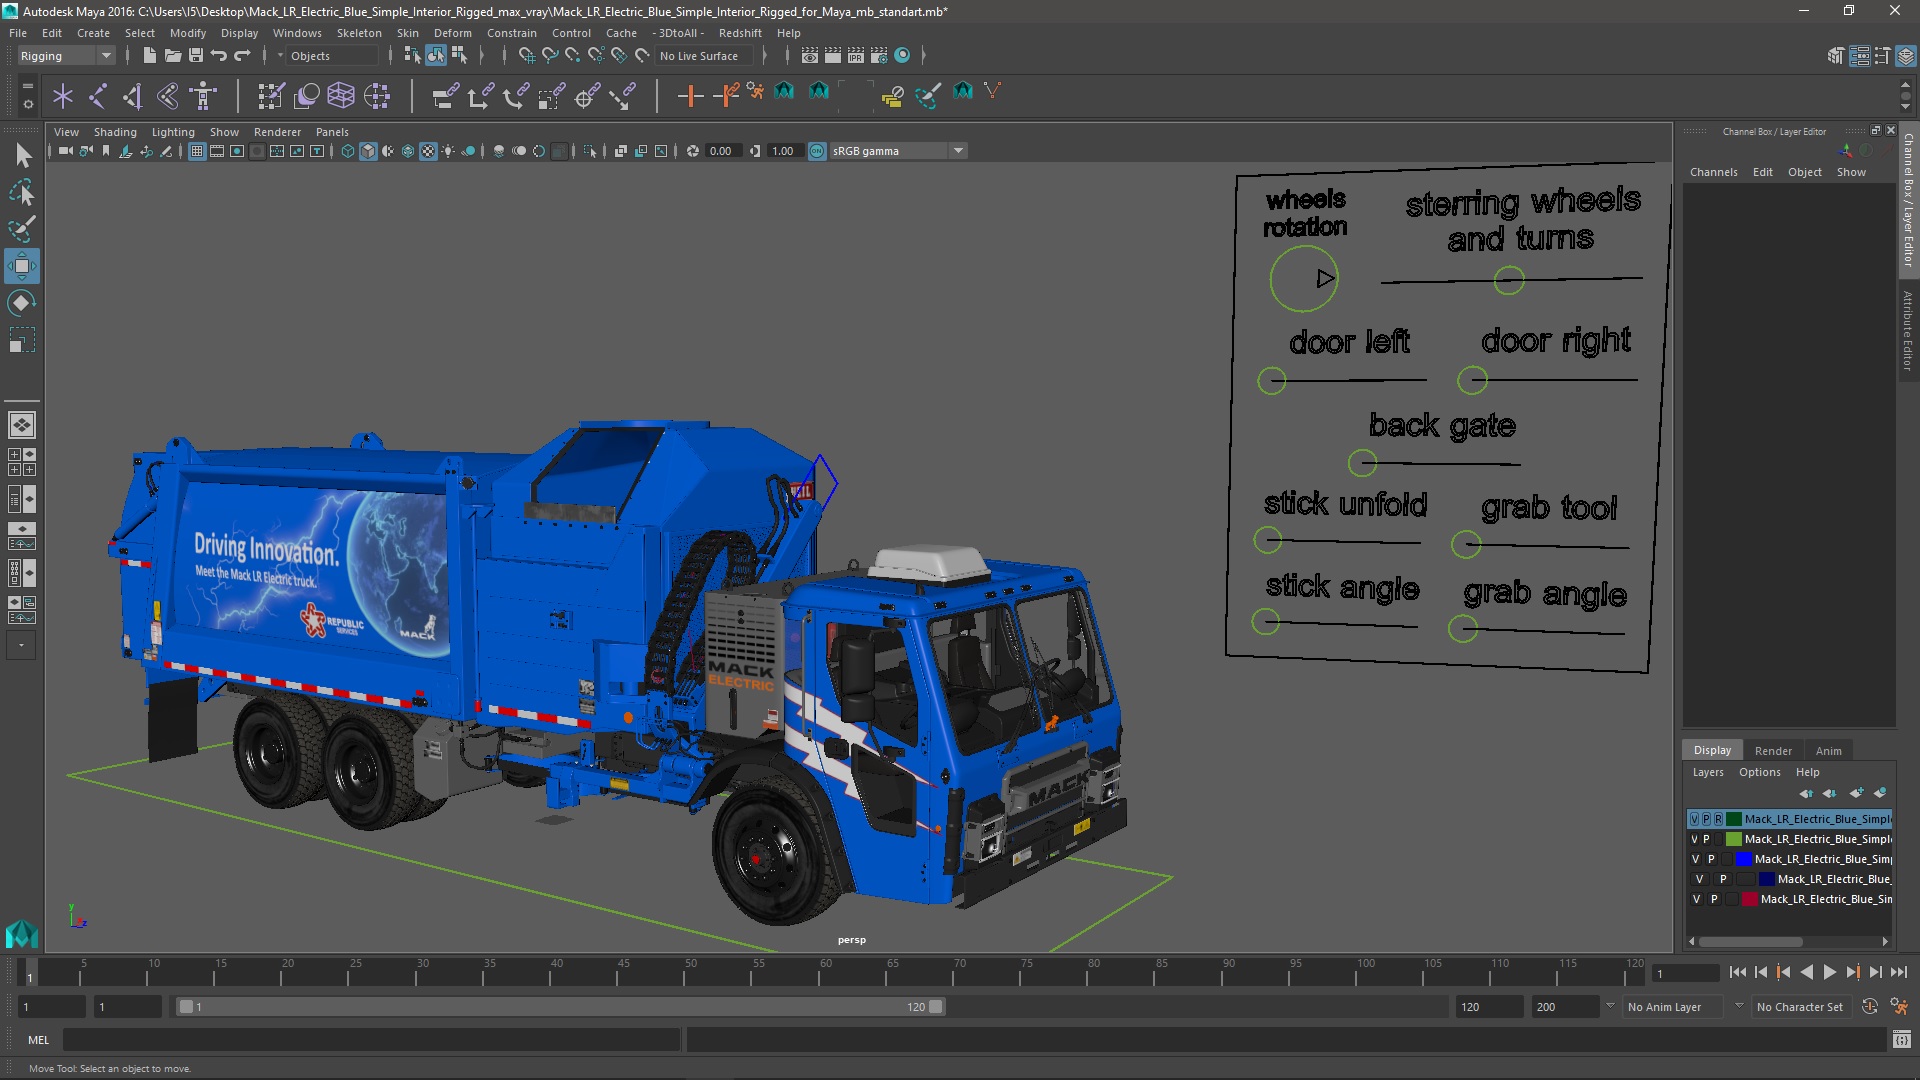The image size is (1920, 1080).
Task: Click the playback end time field 120
Action: tap(1489, 1007)
